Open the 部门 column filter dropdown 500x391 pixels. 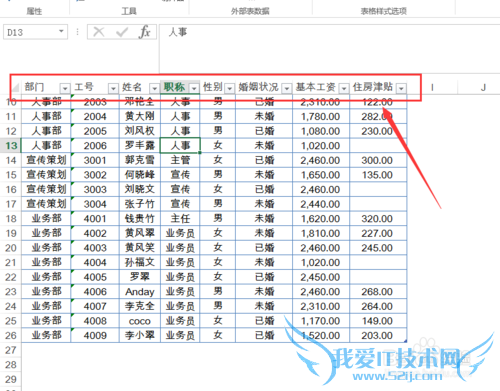(65, 88)
